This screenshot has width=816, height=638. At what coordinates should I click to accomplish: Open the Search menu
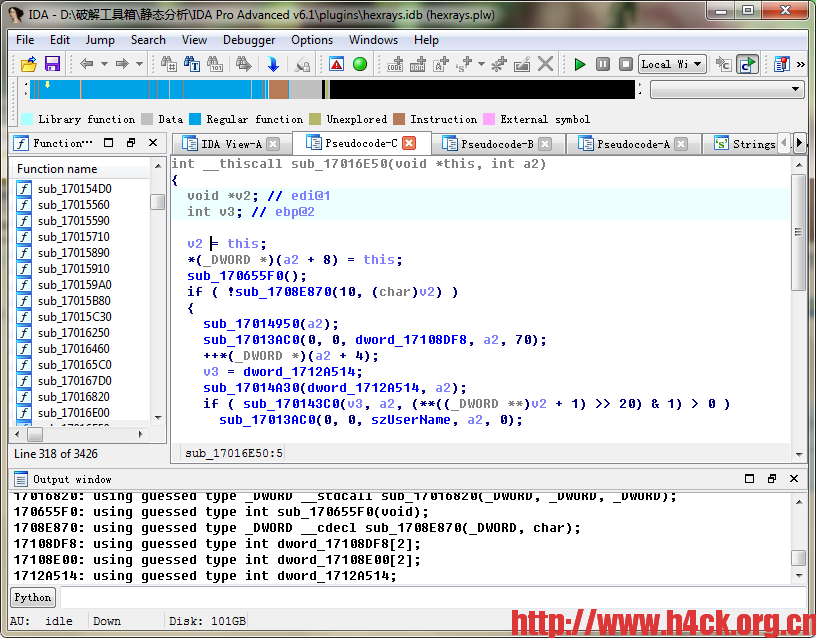point(148,40)
